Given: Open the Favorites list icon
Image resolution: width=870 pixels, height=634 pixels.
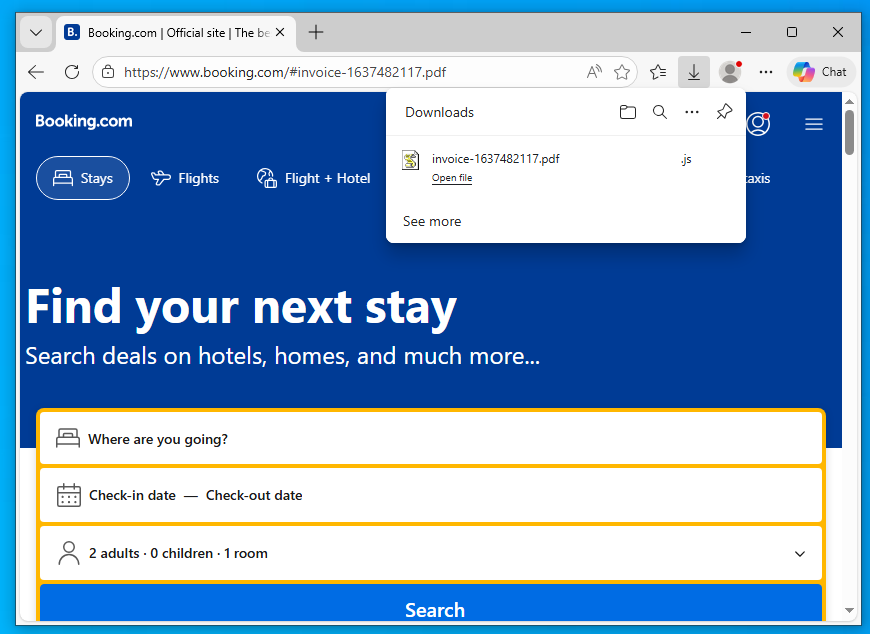Looking at the screenshot, I should [658, 72].
